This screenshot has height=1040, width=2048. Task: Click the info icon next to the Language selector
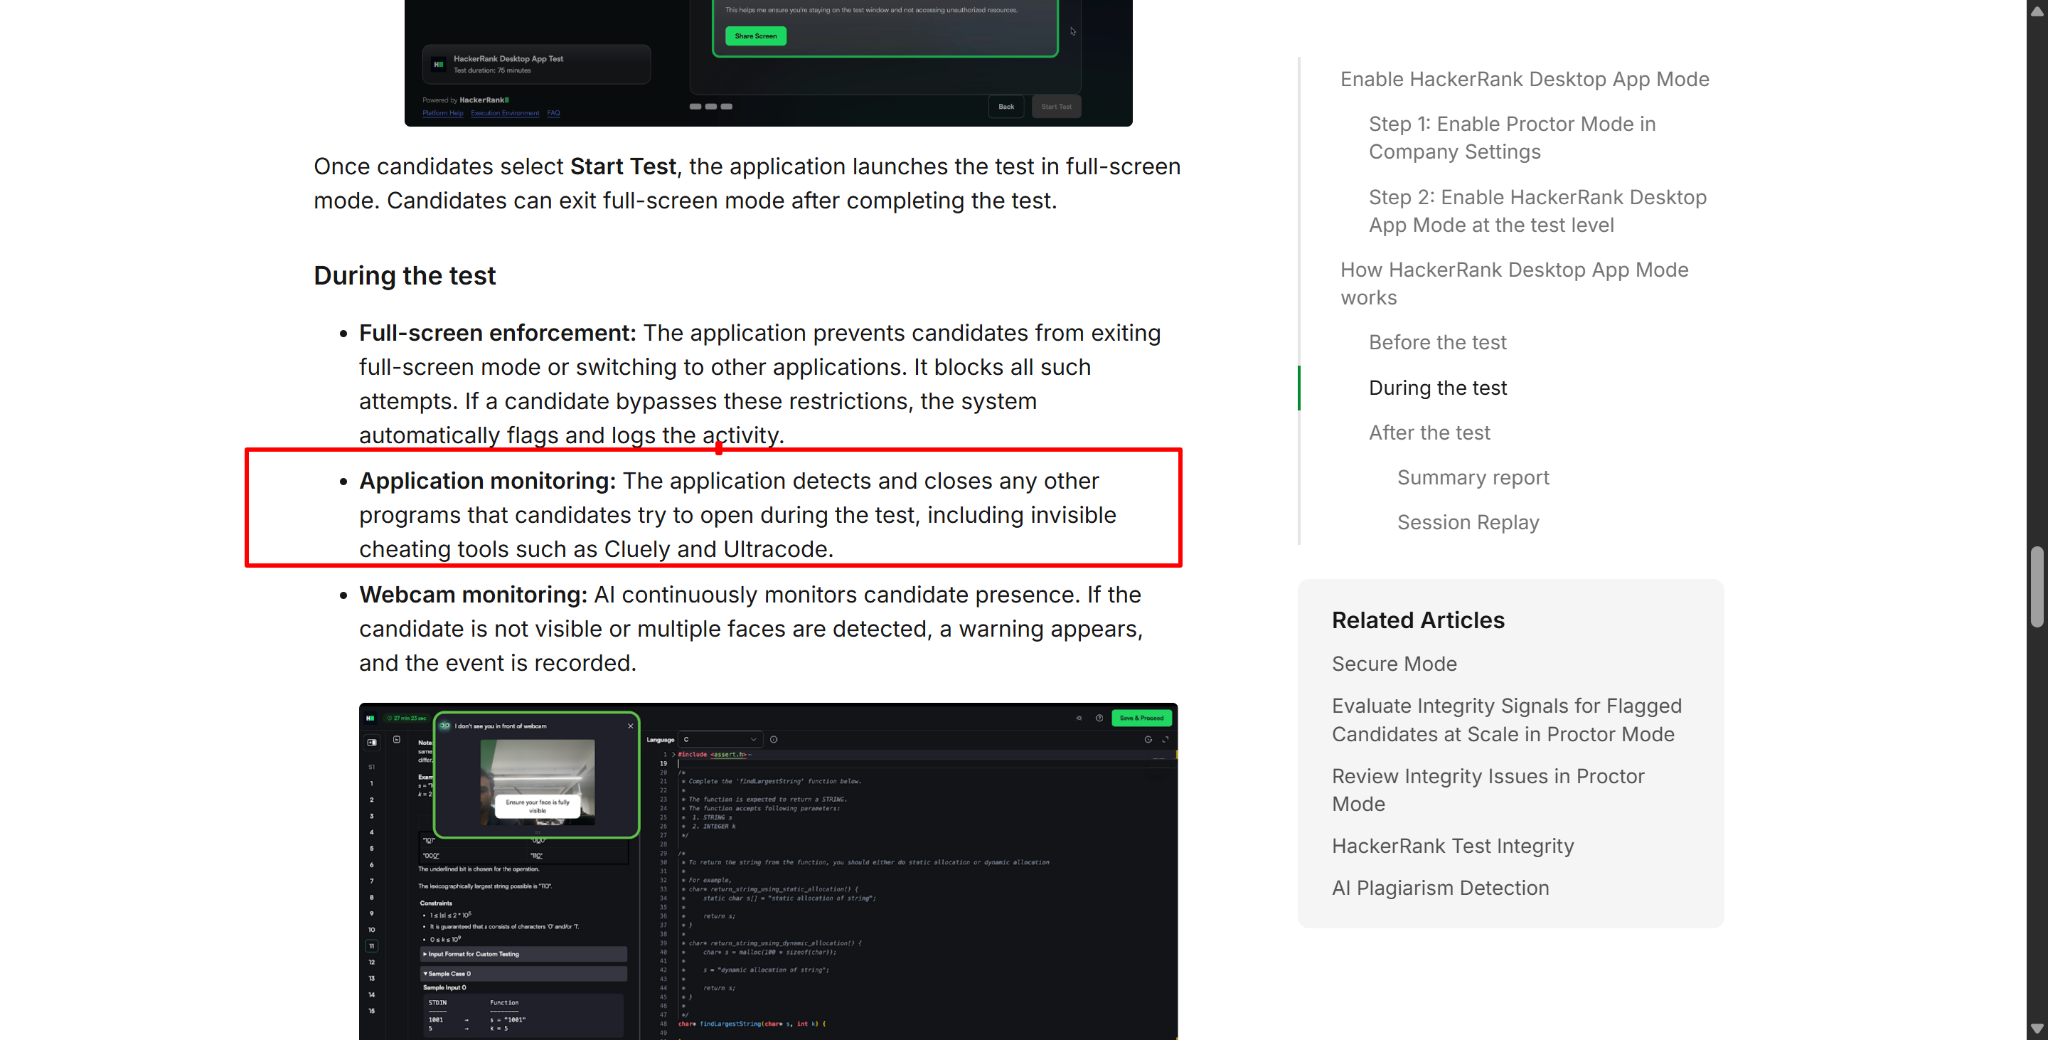(774, 740)
